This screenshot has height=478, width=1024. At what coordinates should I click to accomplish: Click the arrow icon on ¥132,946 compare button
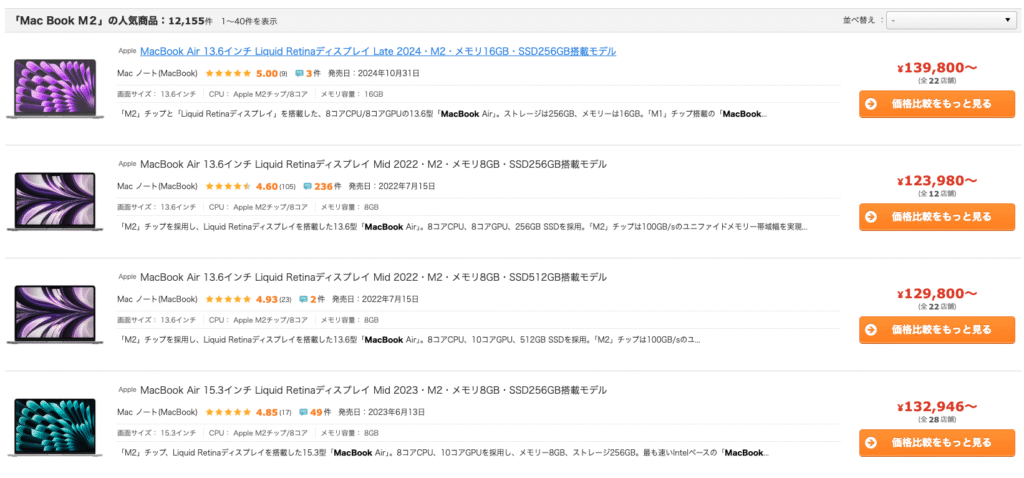point(871,443)
